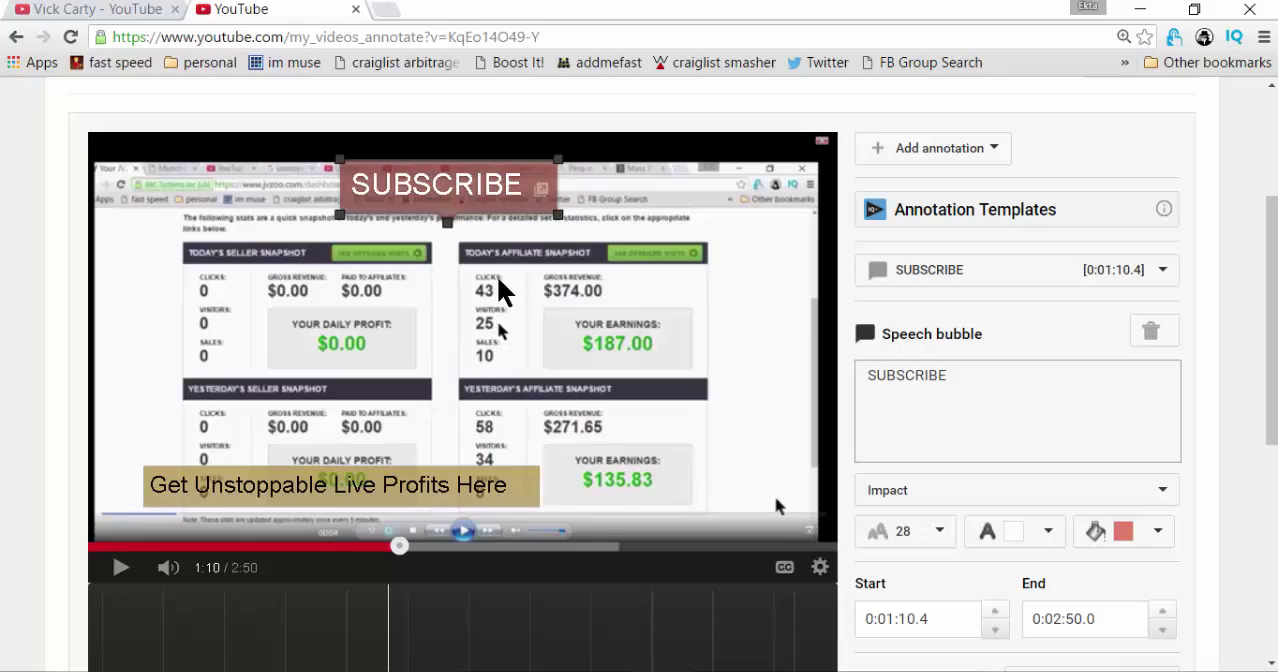The image size is (1278, 672).
Task: Decrease the Start time with the down arrow
Action: pyautogui.click(x=995, y=629)
